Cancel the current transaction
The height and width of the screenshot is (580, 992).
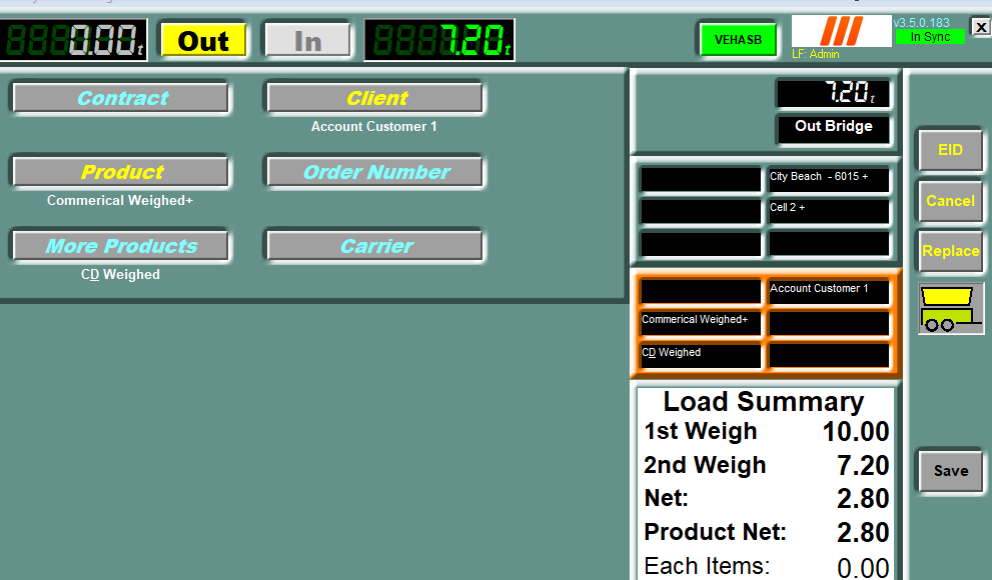tap(950, 201)
